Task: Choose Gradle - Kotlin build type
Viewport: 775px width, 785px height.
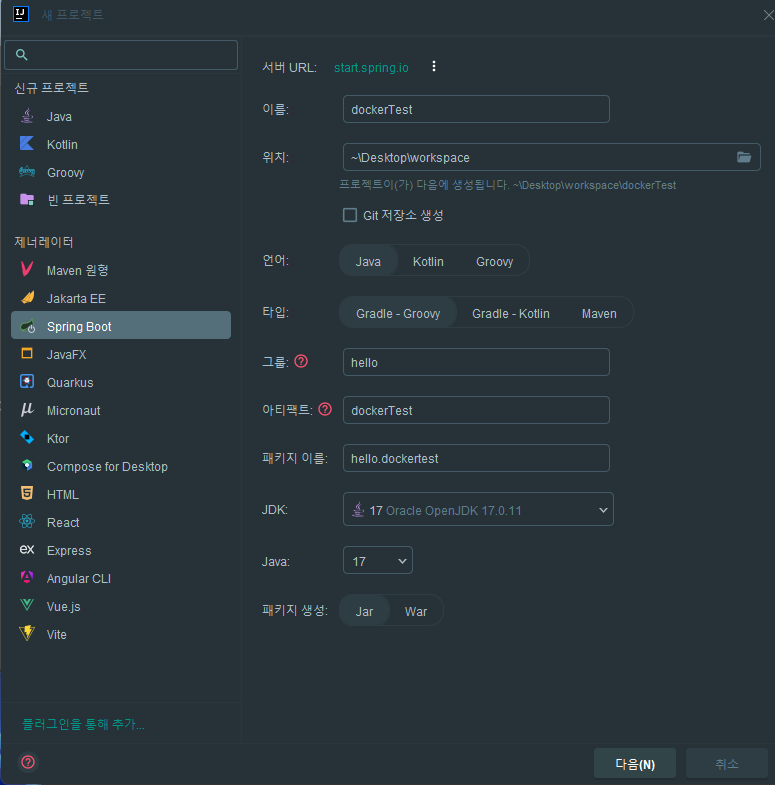Action: [511, 313]
